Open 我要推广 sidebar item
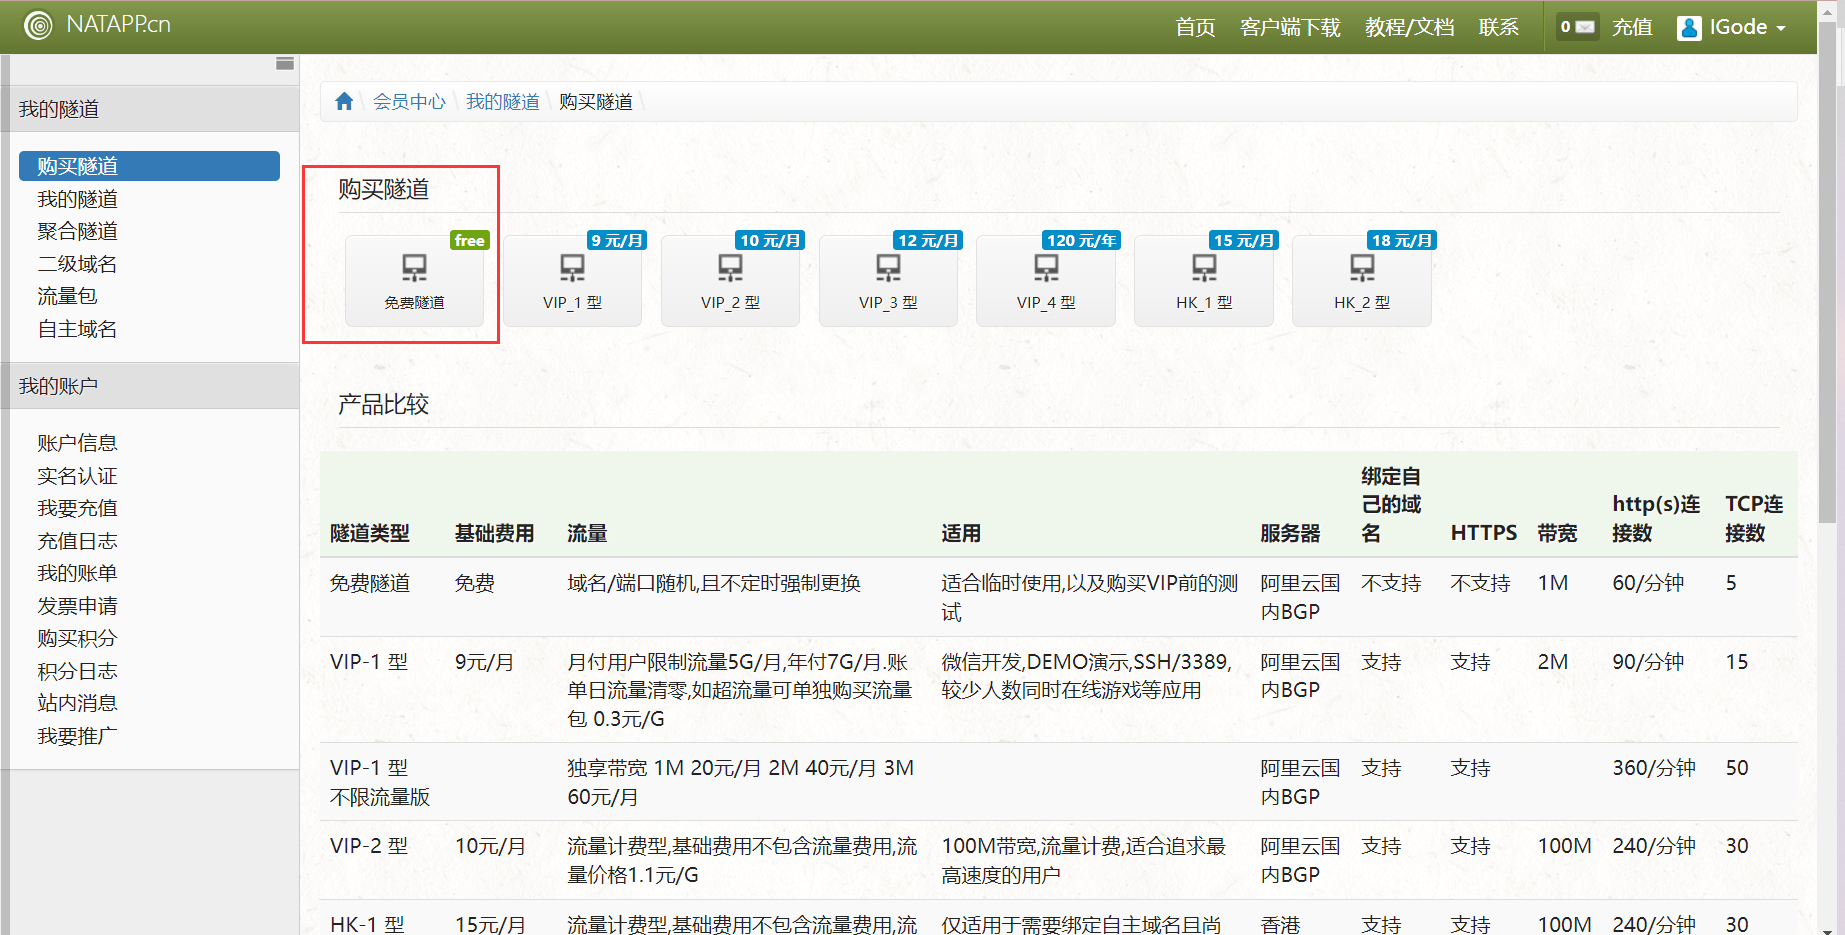Image resolution: width=1845 pixels, height=935 pixels. coord(78,736)
